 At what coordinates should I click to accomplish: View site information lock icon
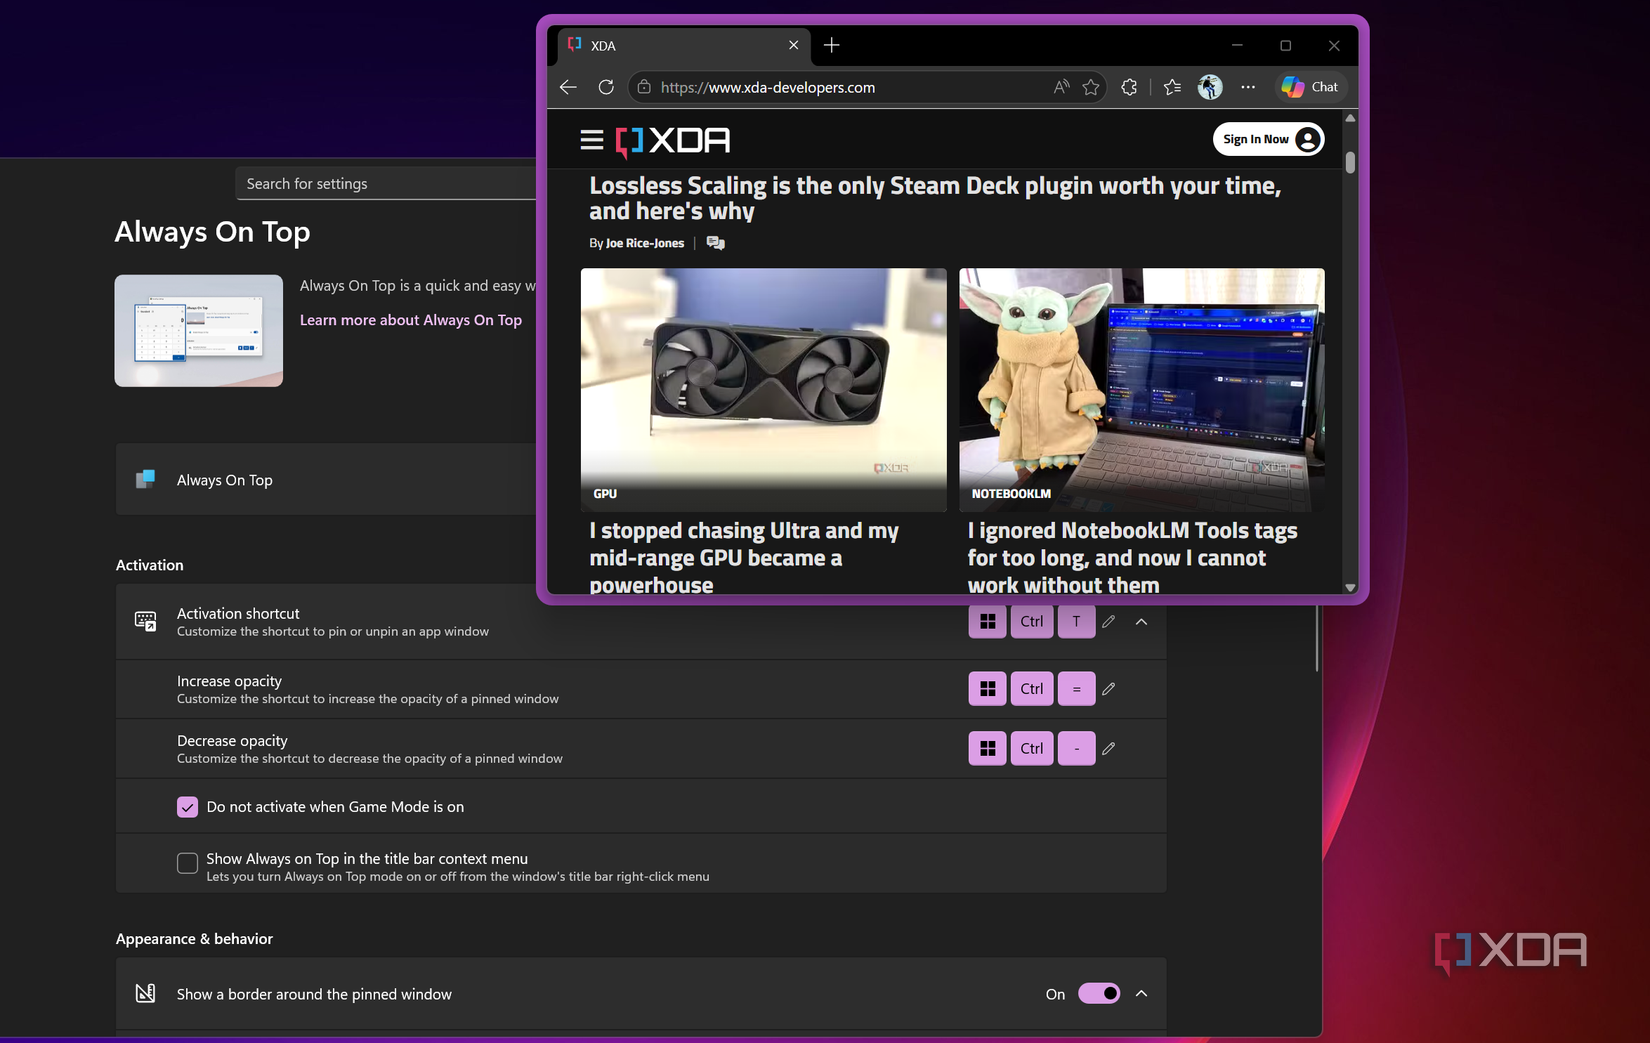tap(645, 87)
